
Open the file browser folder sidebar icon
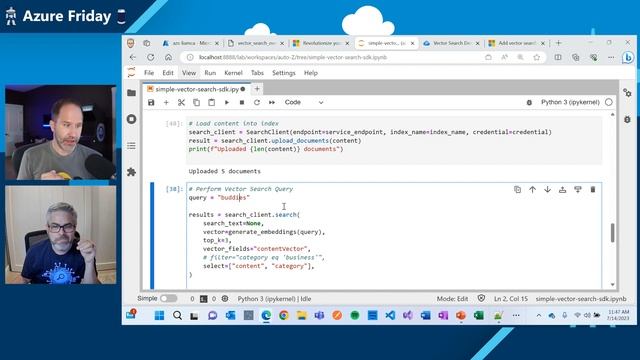pos(131,93)
